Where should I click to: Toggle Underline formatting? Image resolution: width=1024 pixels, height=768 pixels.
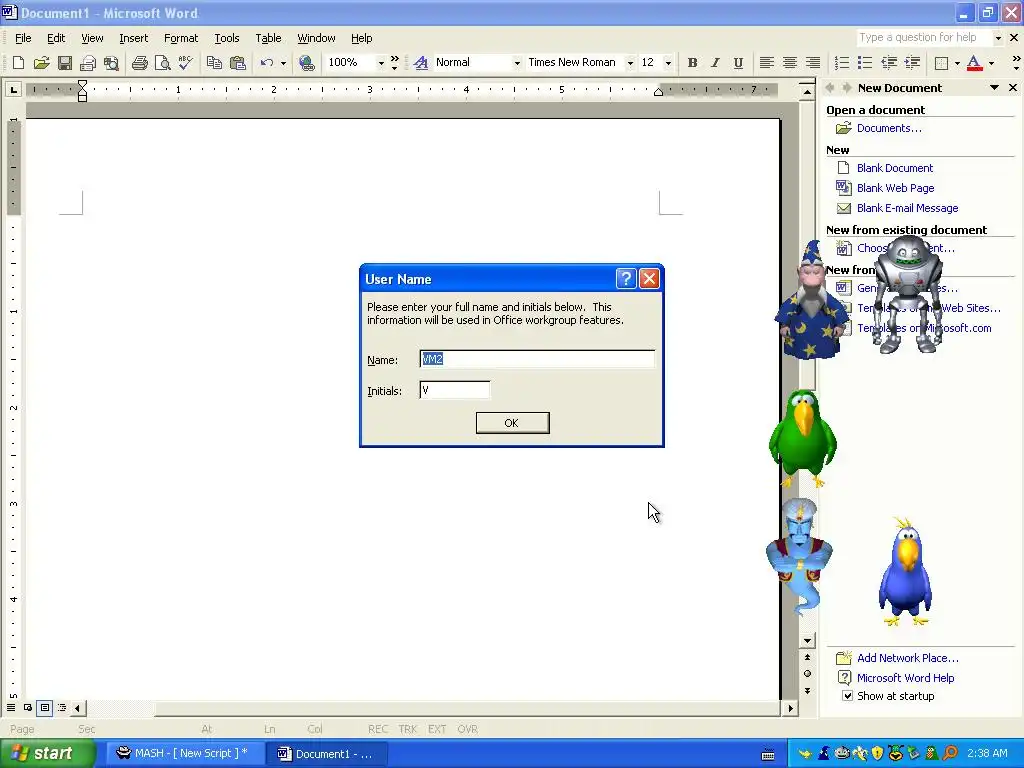click(738, 63)
